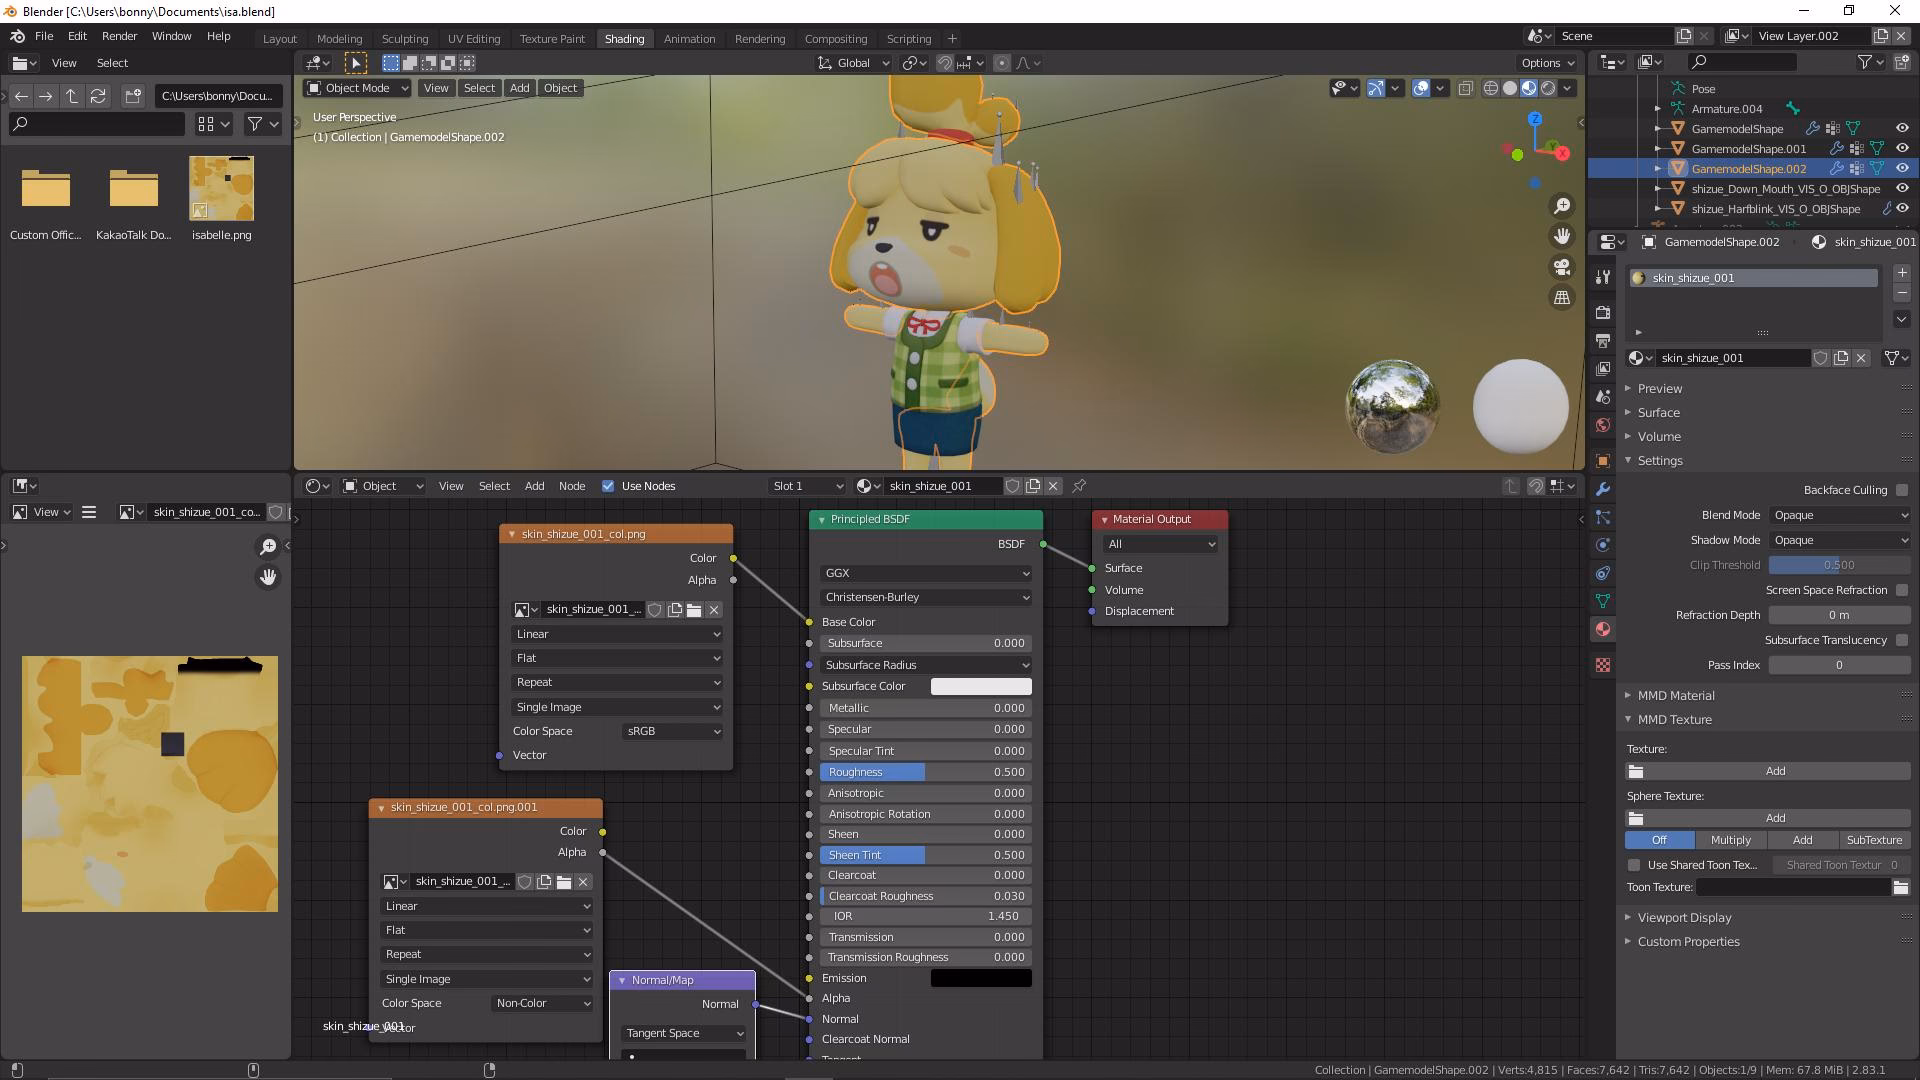Open Shadow Mode dropdown

[1840, 540]
